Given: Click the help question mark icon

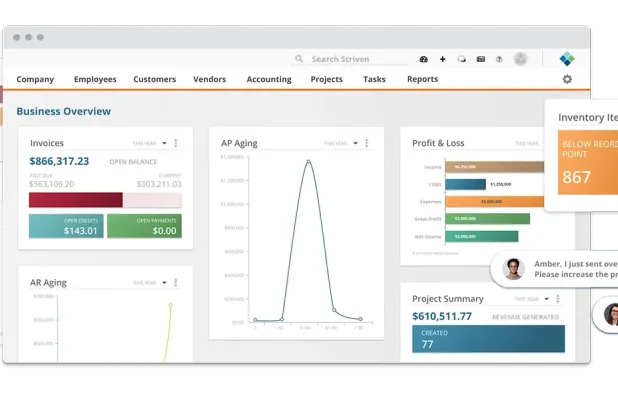Looking at the screenshot, I should tap(499, 59).
